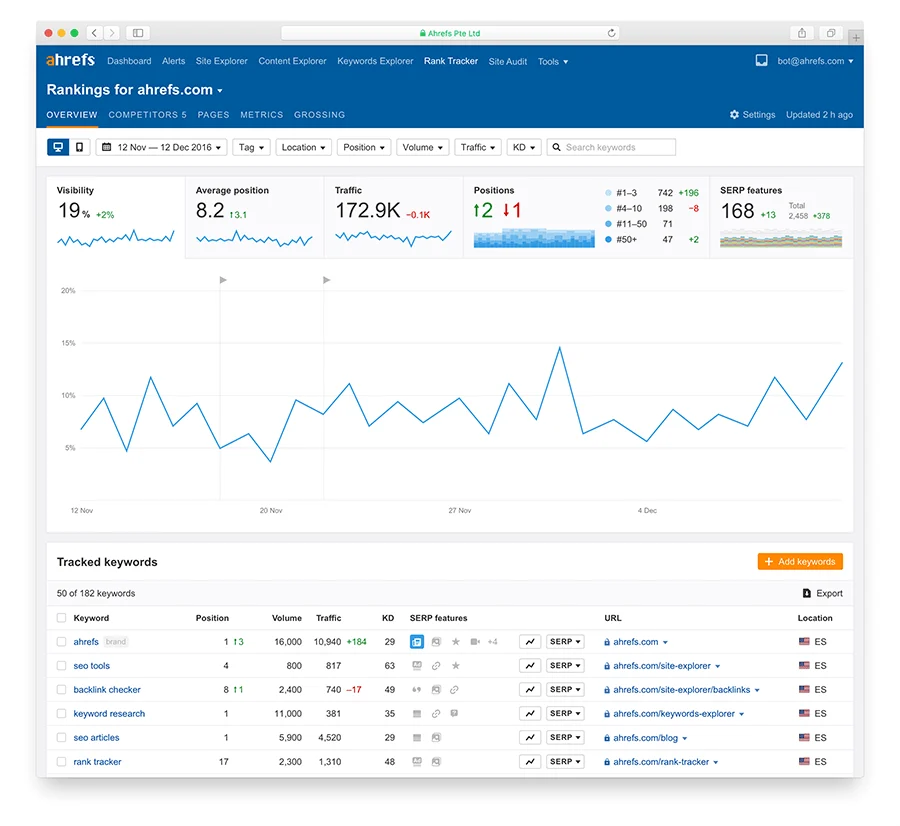Switch to mobile rankings view
Screen dimensions: 900x826
click(80, 146)
